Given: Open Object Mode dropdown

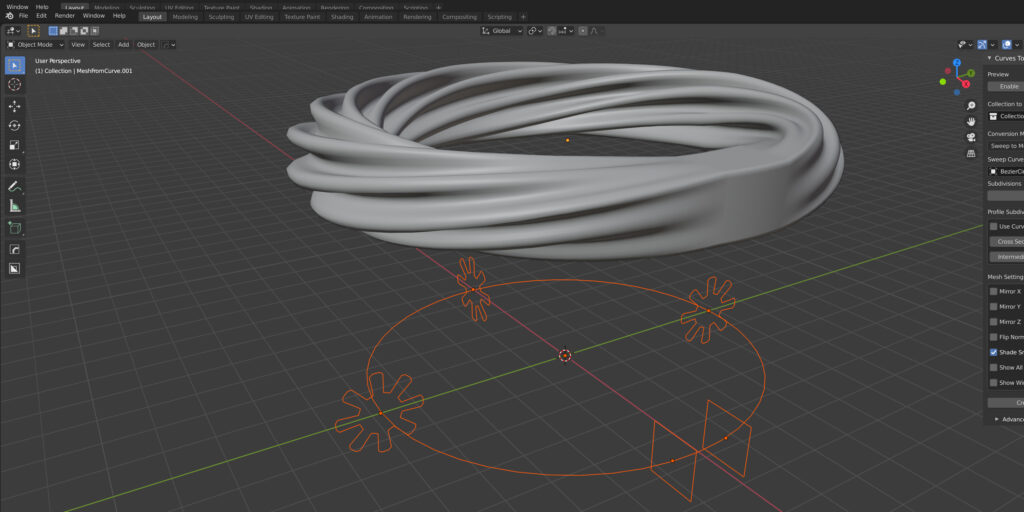Looking at the screenshot, I should click(x=36, y=44).
